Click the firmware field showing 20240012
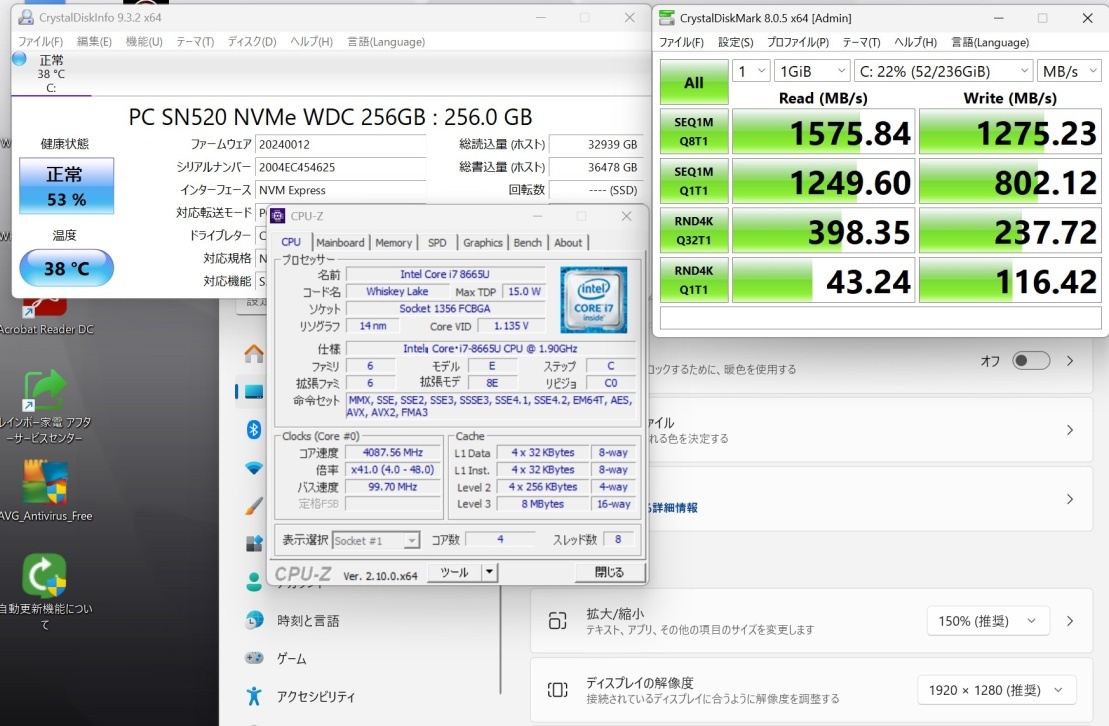 [x=340, y=144]
